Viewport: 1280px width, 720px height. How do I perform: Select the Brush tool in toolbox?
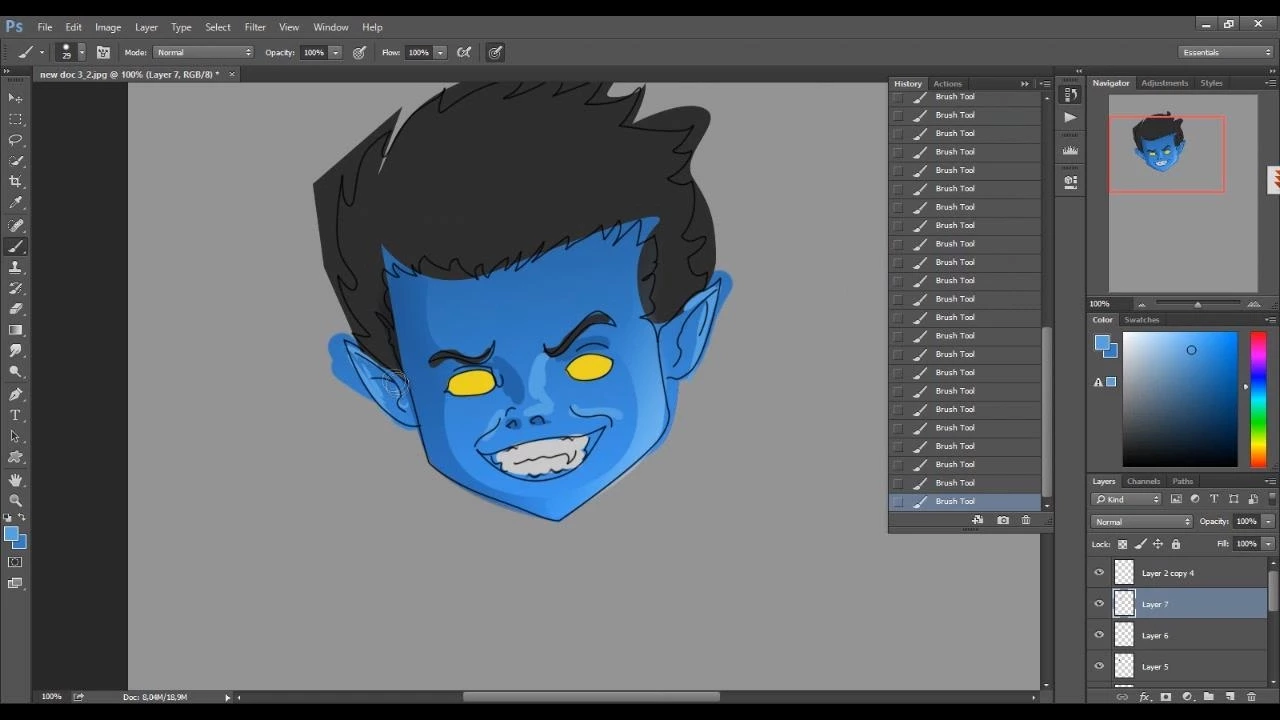(15, 247)
